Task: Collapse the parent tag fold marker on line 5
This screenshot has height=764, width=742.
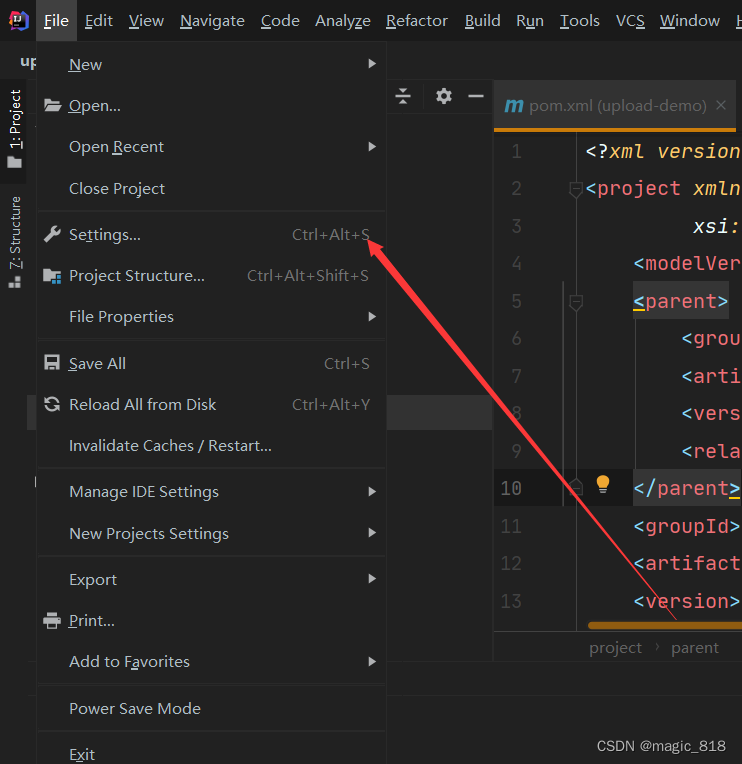Action: pos(576,302)
